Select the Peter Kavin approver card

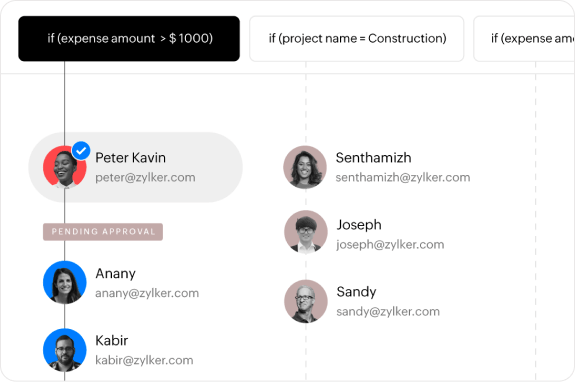pos(136,167)
